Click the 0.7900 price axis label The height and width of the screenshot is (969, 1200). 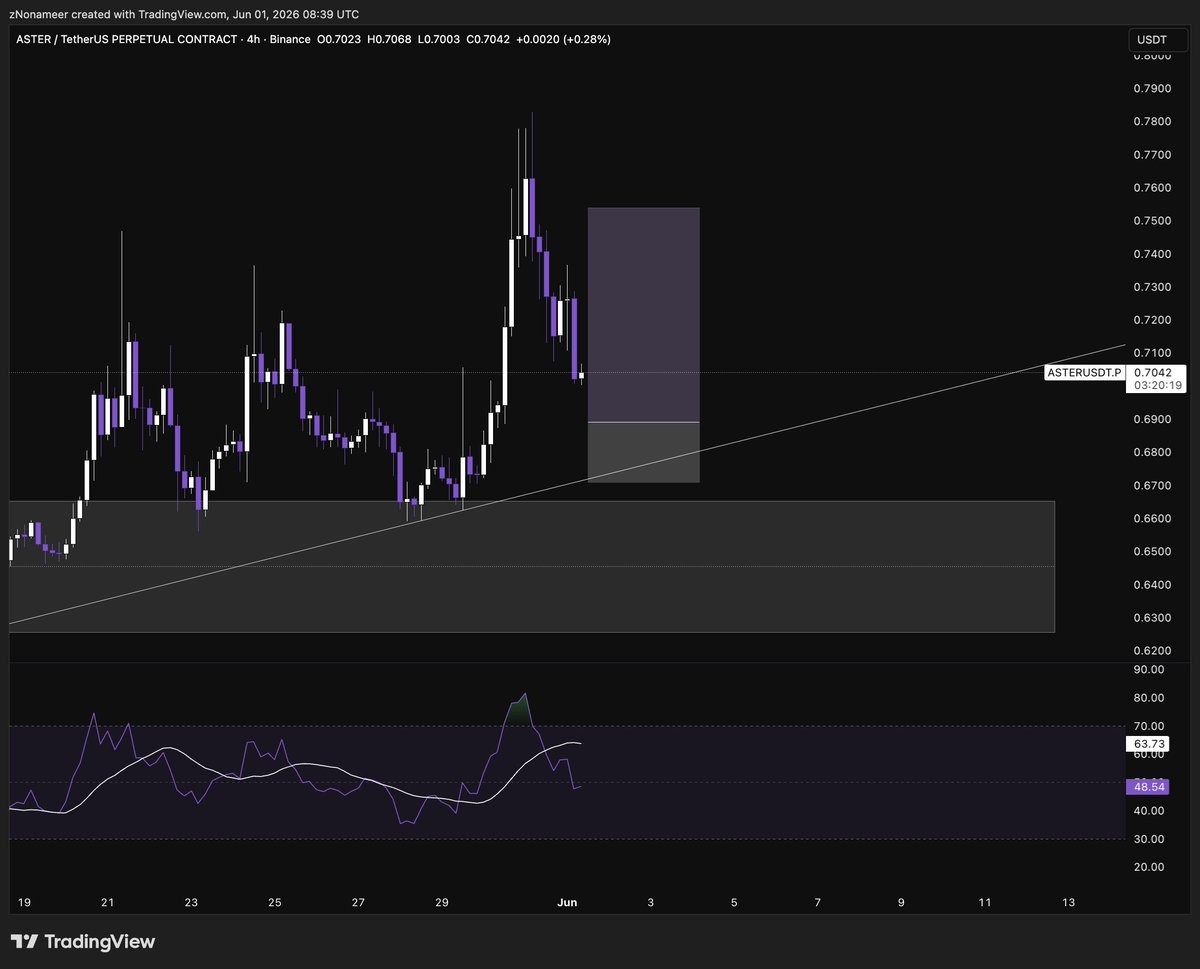click(x=1152, y=89)
